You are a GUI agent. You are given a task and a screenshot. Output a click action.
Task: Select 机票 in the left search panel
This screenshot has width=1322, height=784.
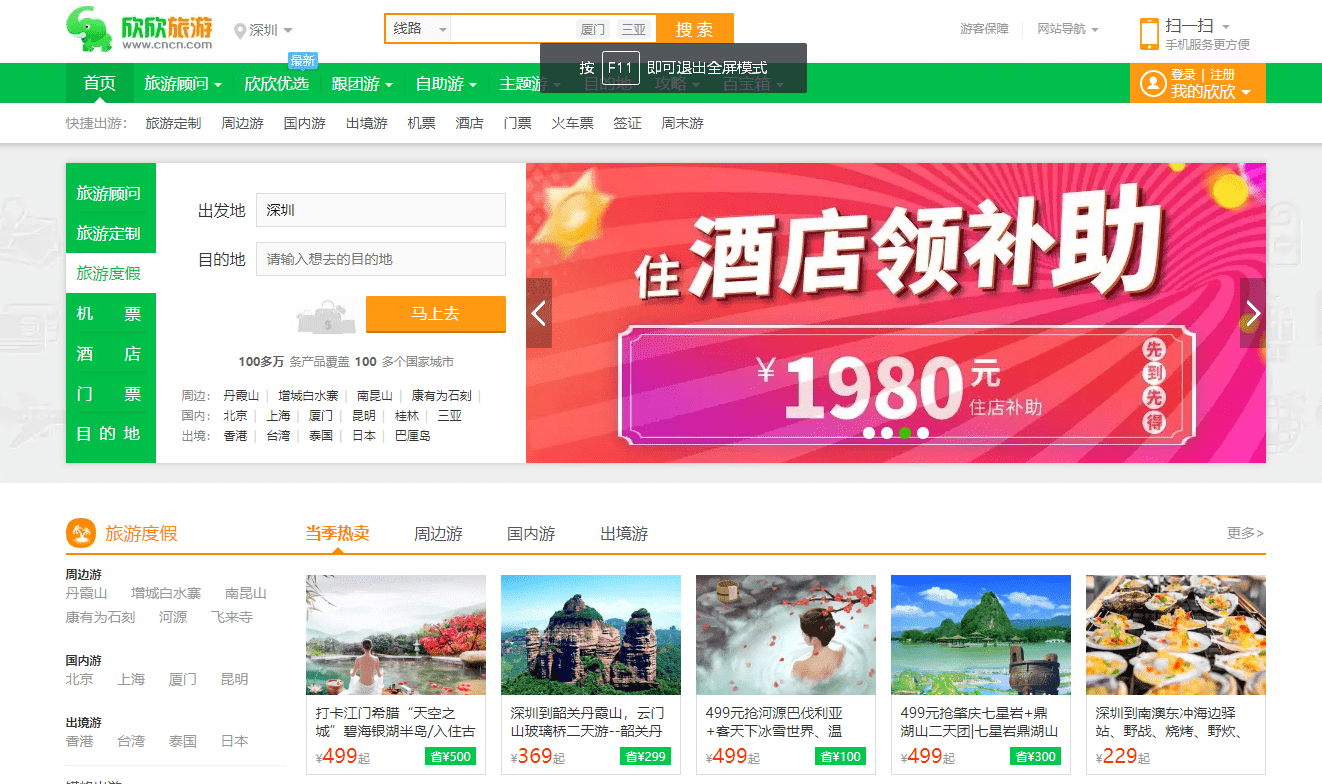(109, 313)
